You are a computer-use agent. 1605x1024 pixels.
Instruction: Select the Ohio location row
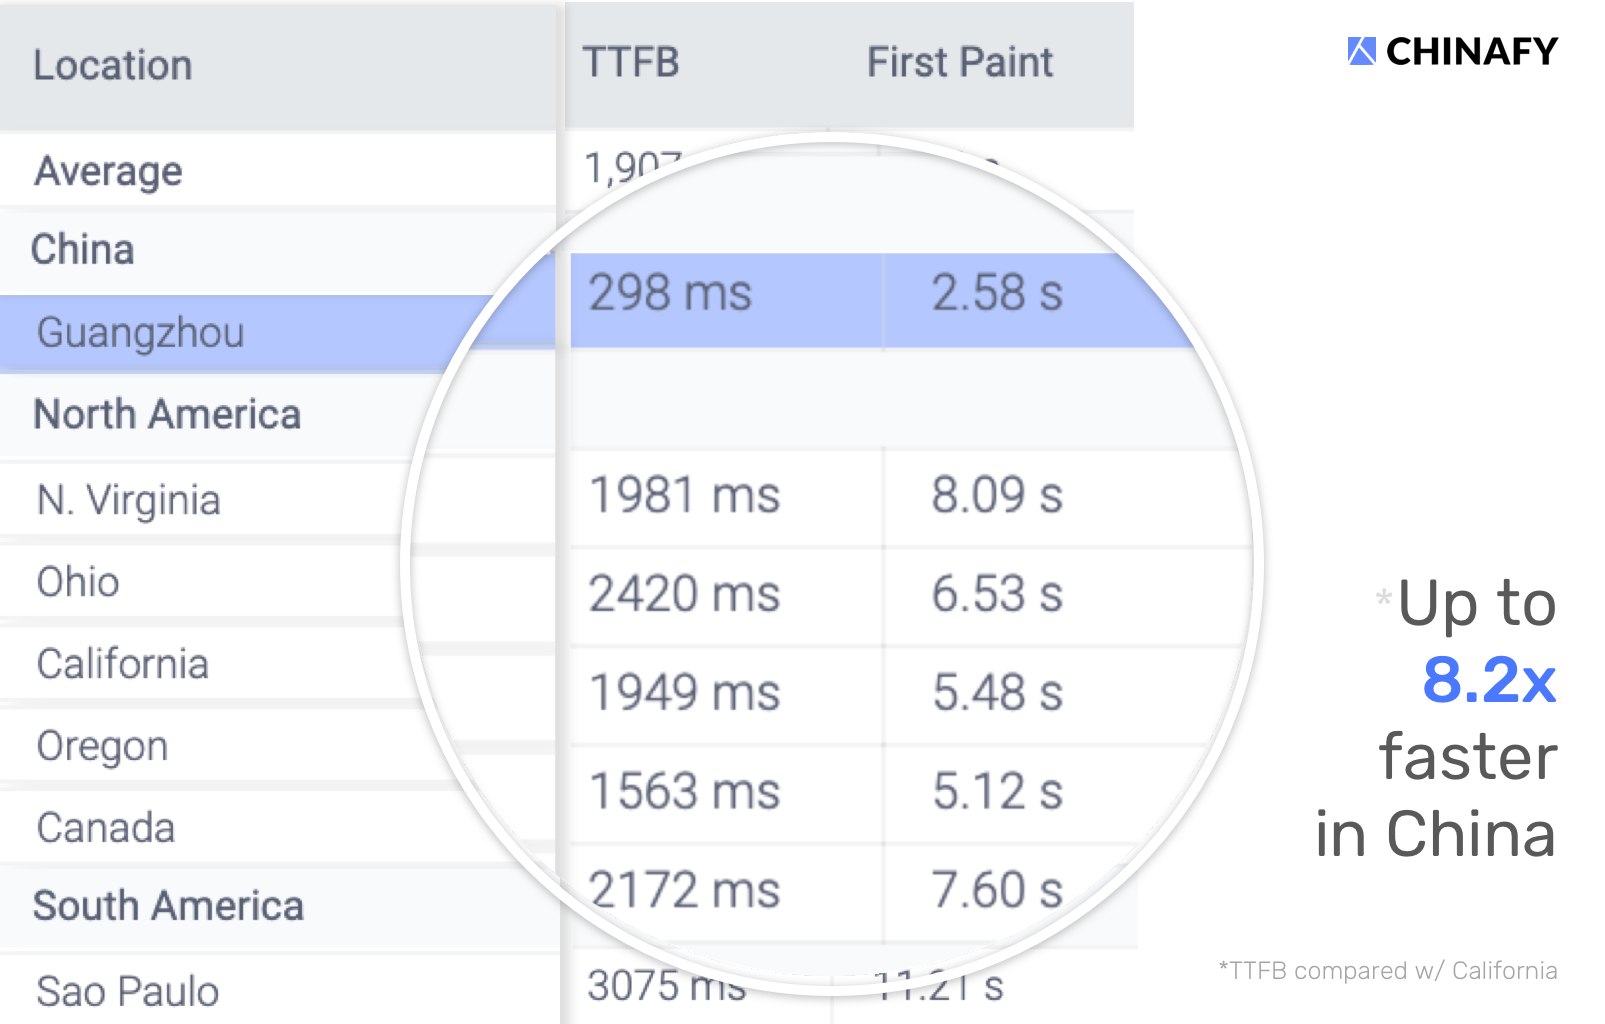tap(78, 582)
